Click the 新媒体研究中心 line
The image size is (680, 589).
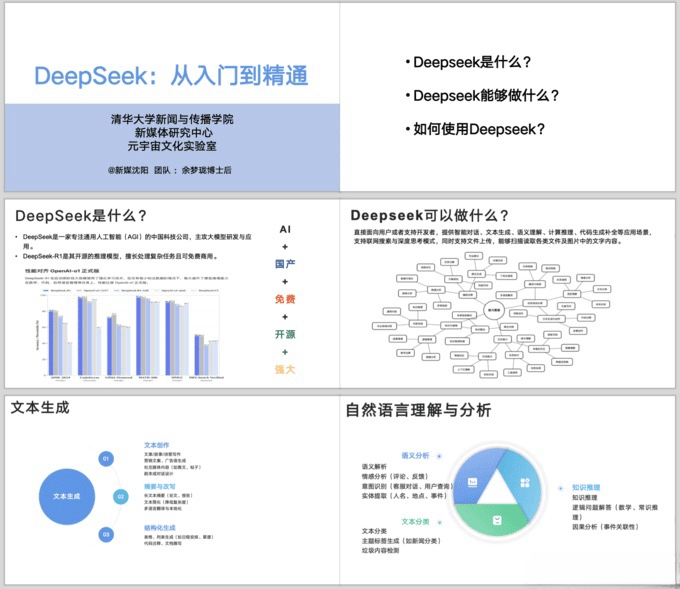pyautogui.click(x=173, y=132)
